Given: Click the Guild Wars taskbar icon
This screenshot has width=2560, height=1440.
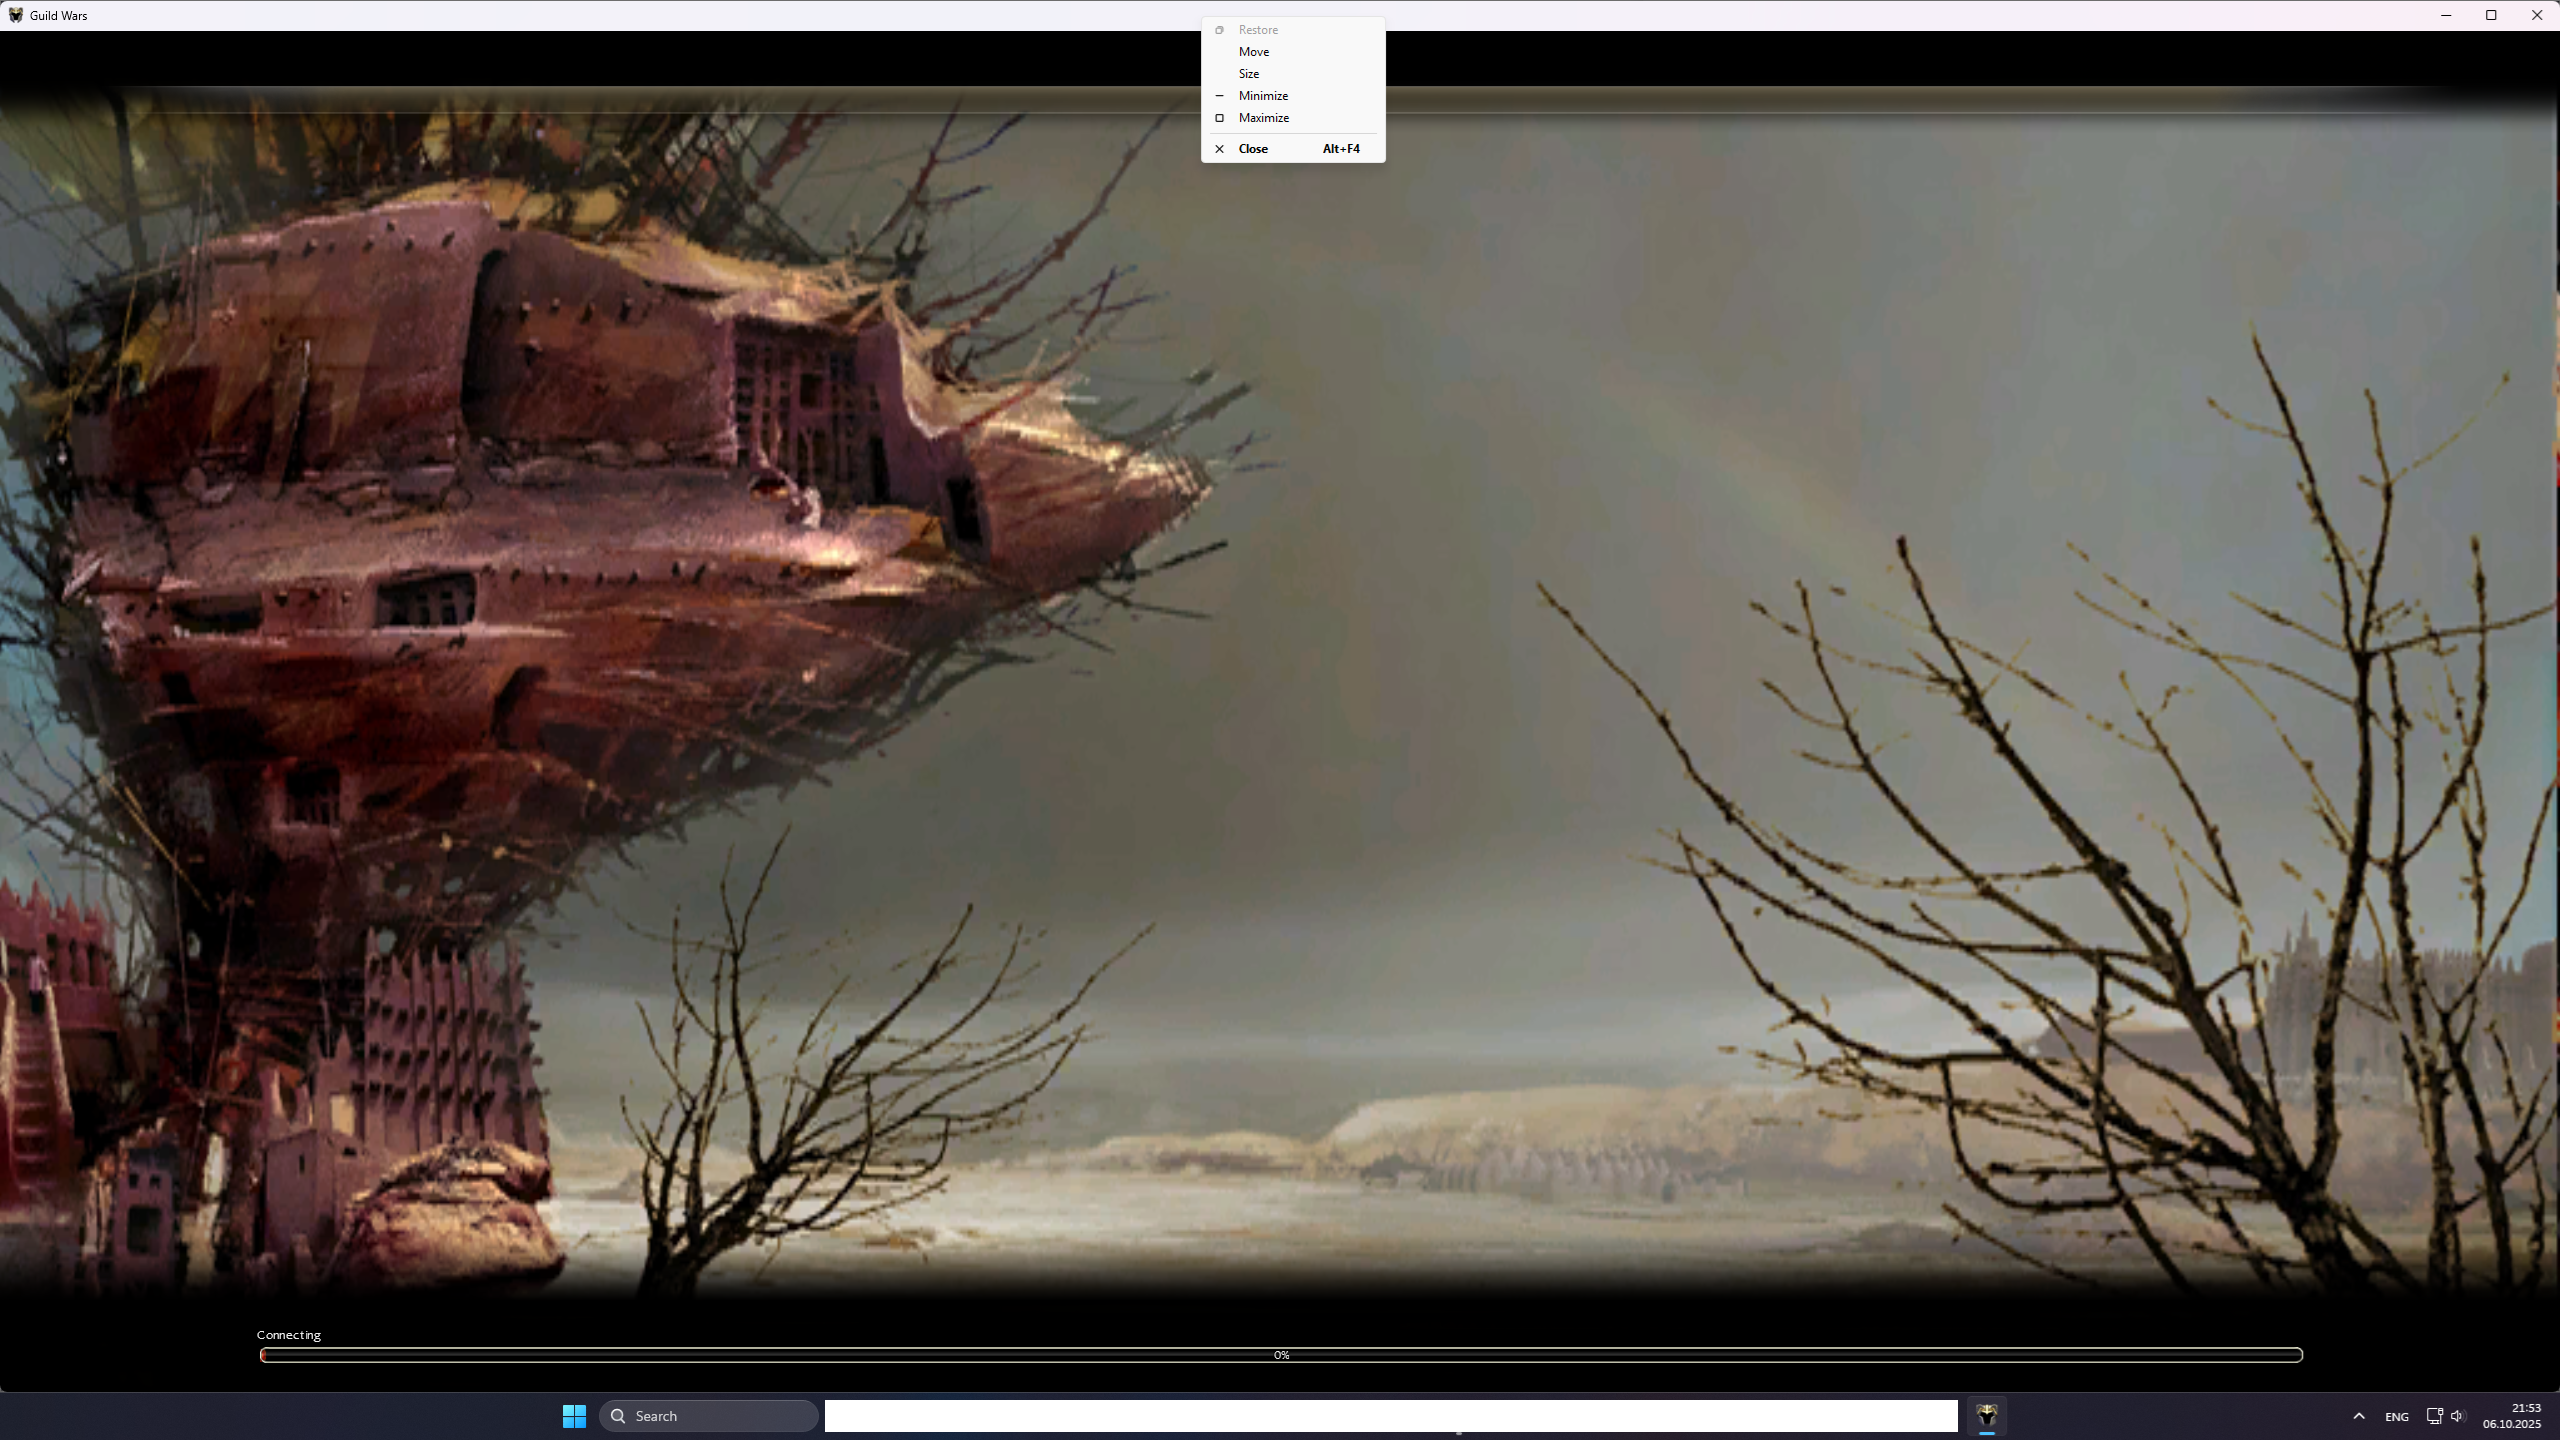Looking at the screenshot, I should tap(1986, 1416).
